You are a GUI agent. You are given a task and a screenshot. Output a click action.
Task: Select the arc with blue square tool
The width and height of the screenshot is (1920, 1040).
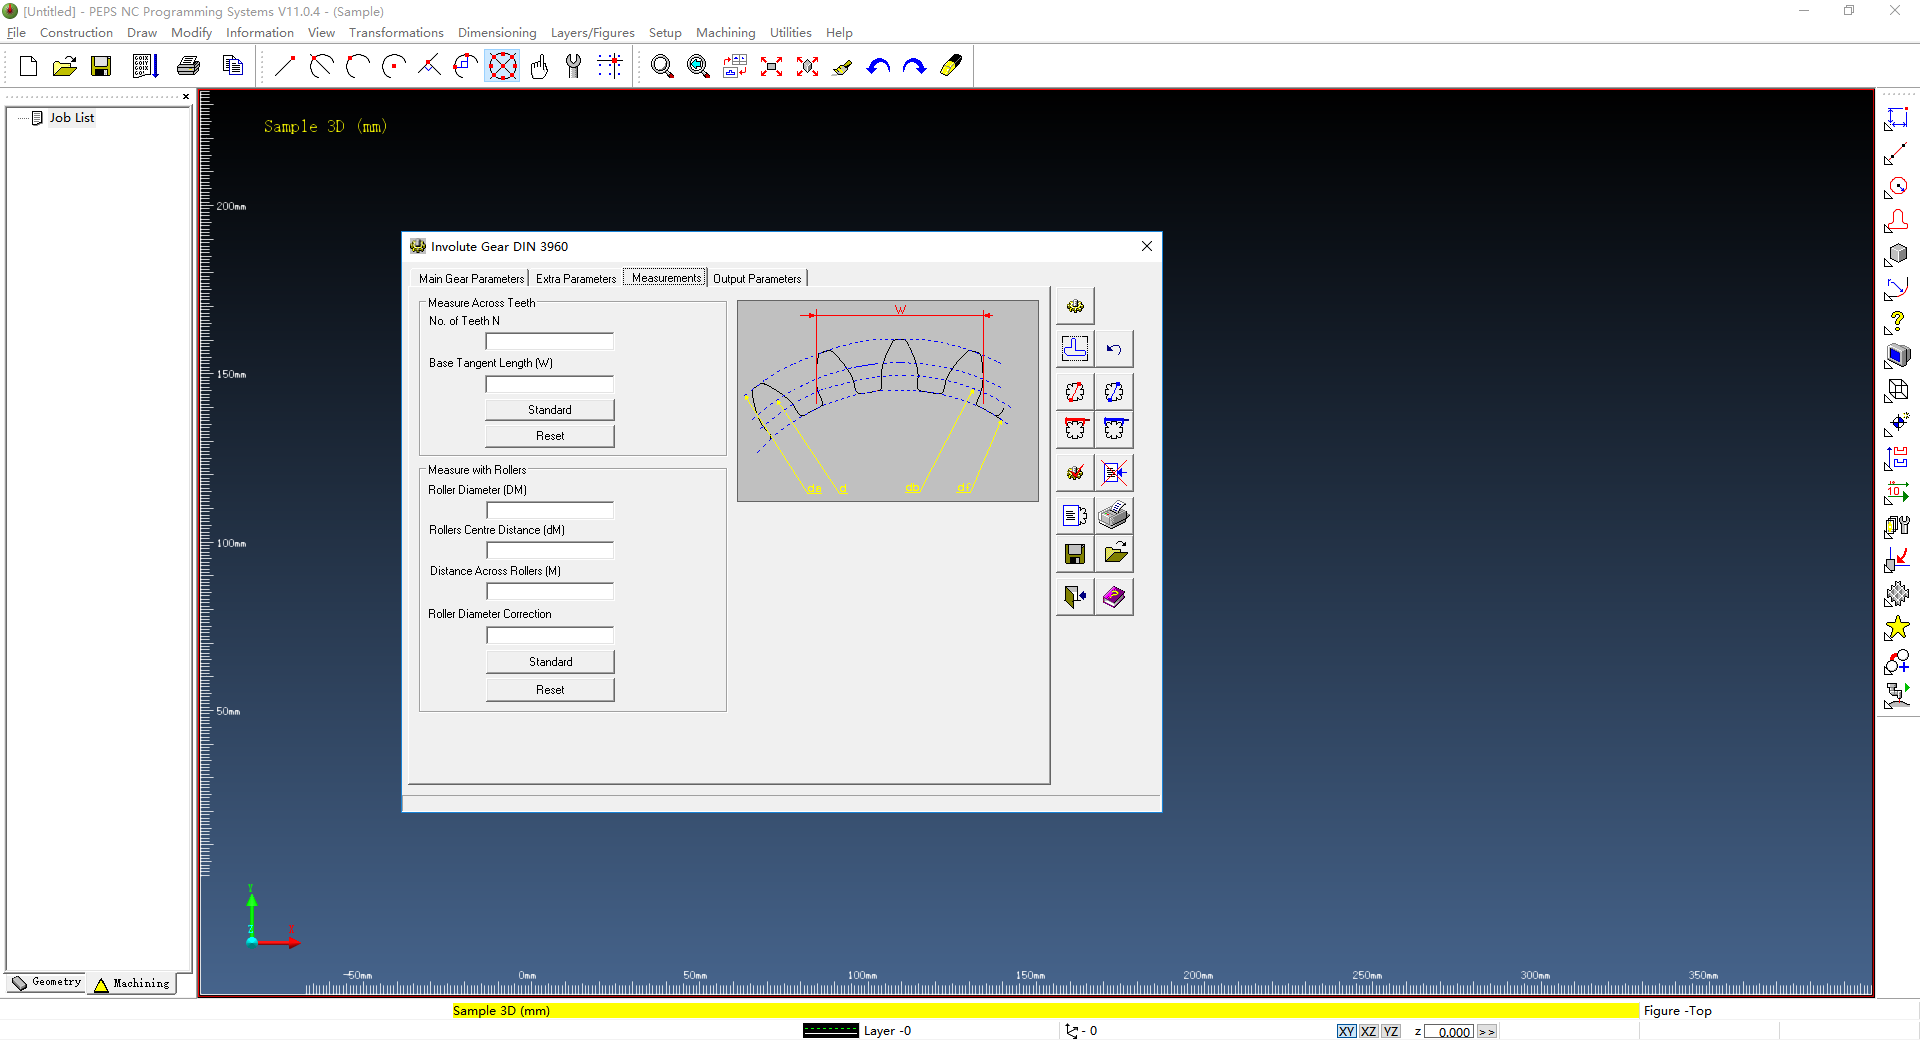[466, 66]
